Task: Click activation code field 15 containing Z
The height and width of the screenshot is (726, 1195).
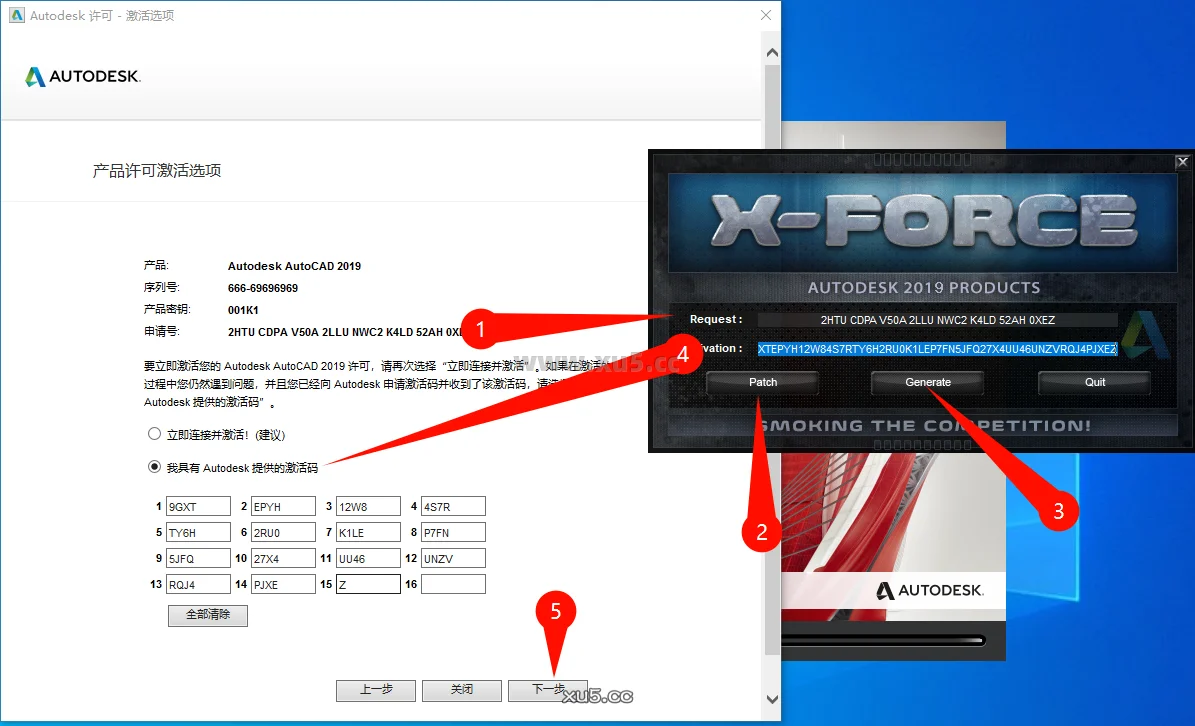Action: pyautogui.click(x=368, y=584)
